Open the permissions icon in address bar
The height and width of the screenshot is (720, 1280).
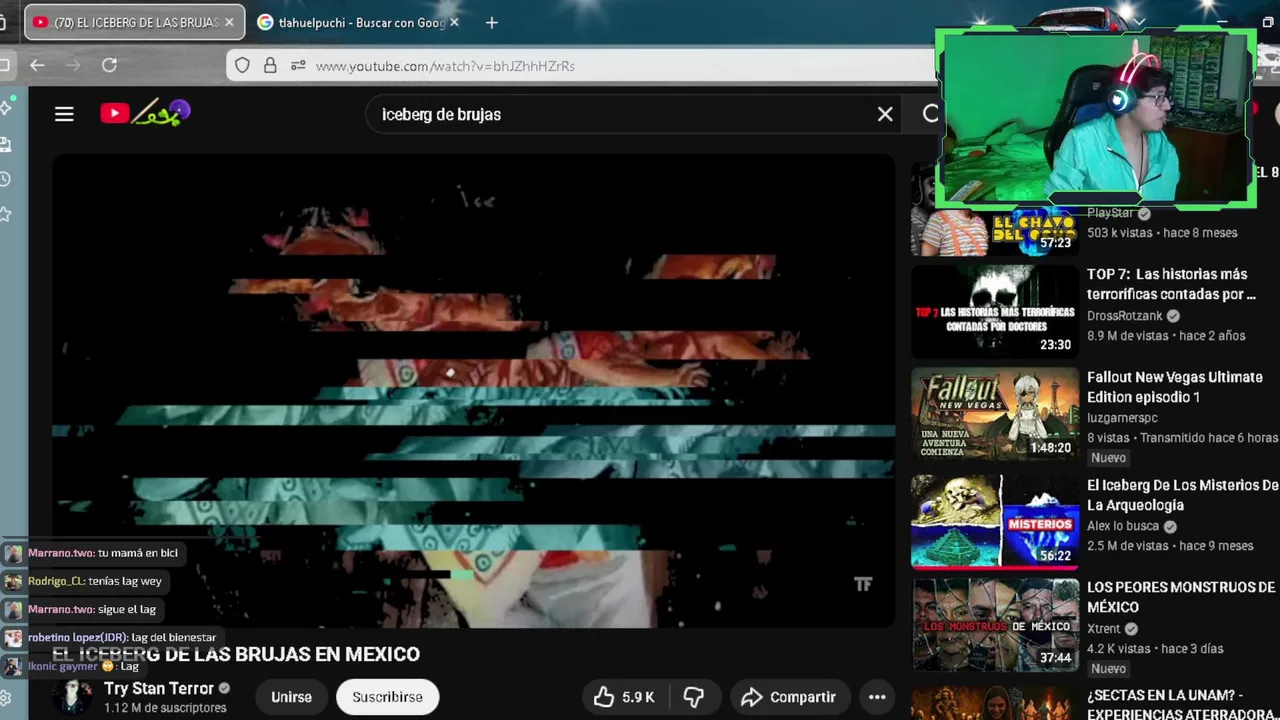pyautogui.click(x=298, y=66)
